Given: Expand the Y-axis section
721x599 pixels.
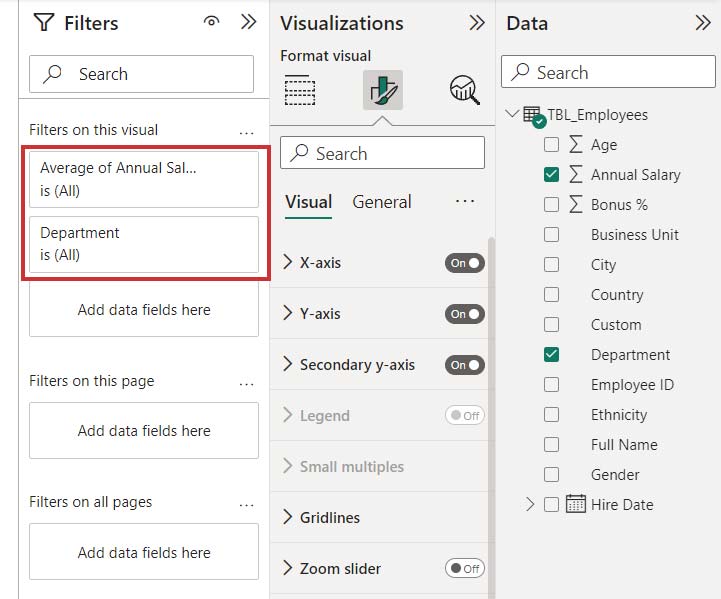Looking at the screenshot, I should coord(288,313).
